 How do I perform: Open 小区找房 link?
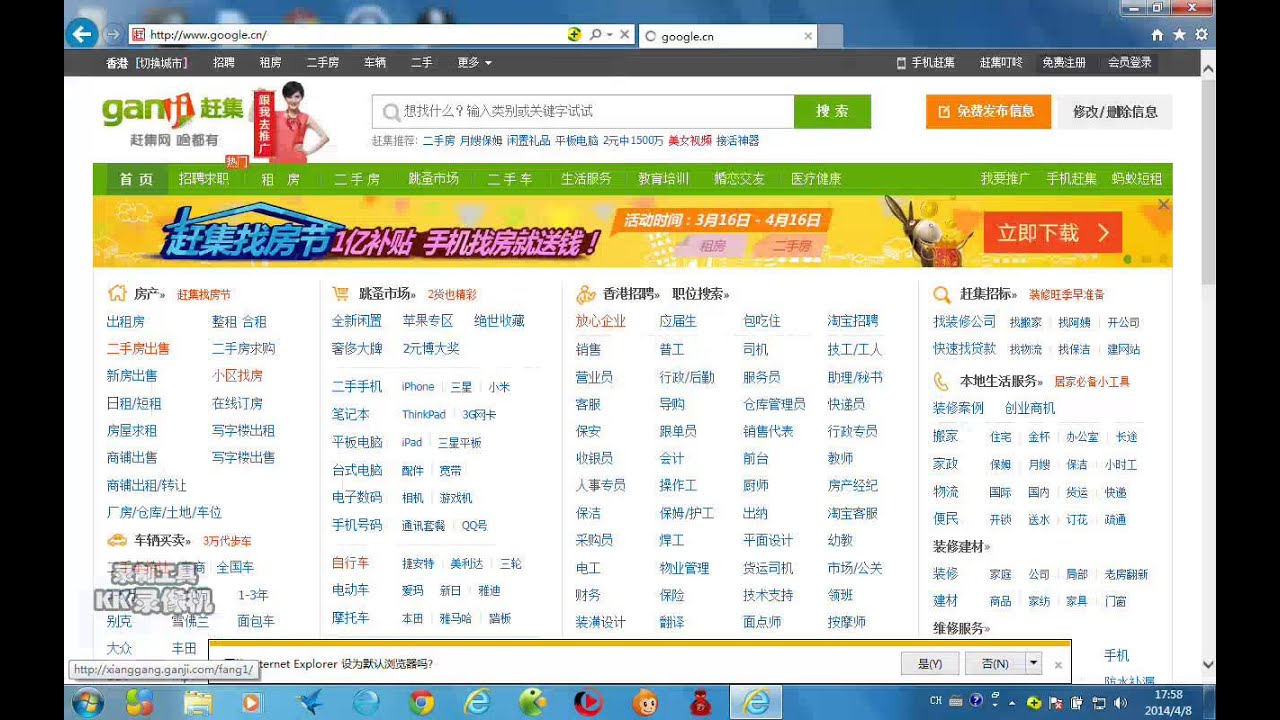point(237,376)
